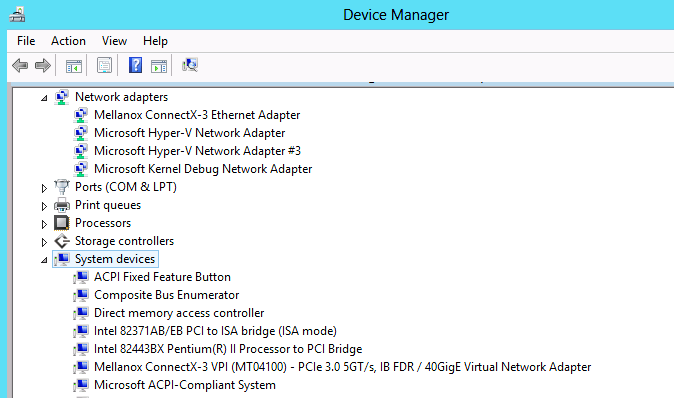Click icon beside Direct memory access controller

(x=80, y=313)
